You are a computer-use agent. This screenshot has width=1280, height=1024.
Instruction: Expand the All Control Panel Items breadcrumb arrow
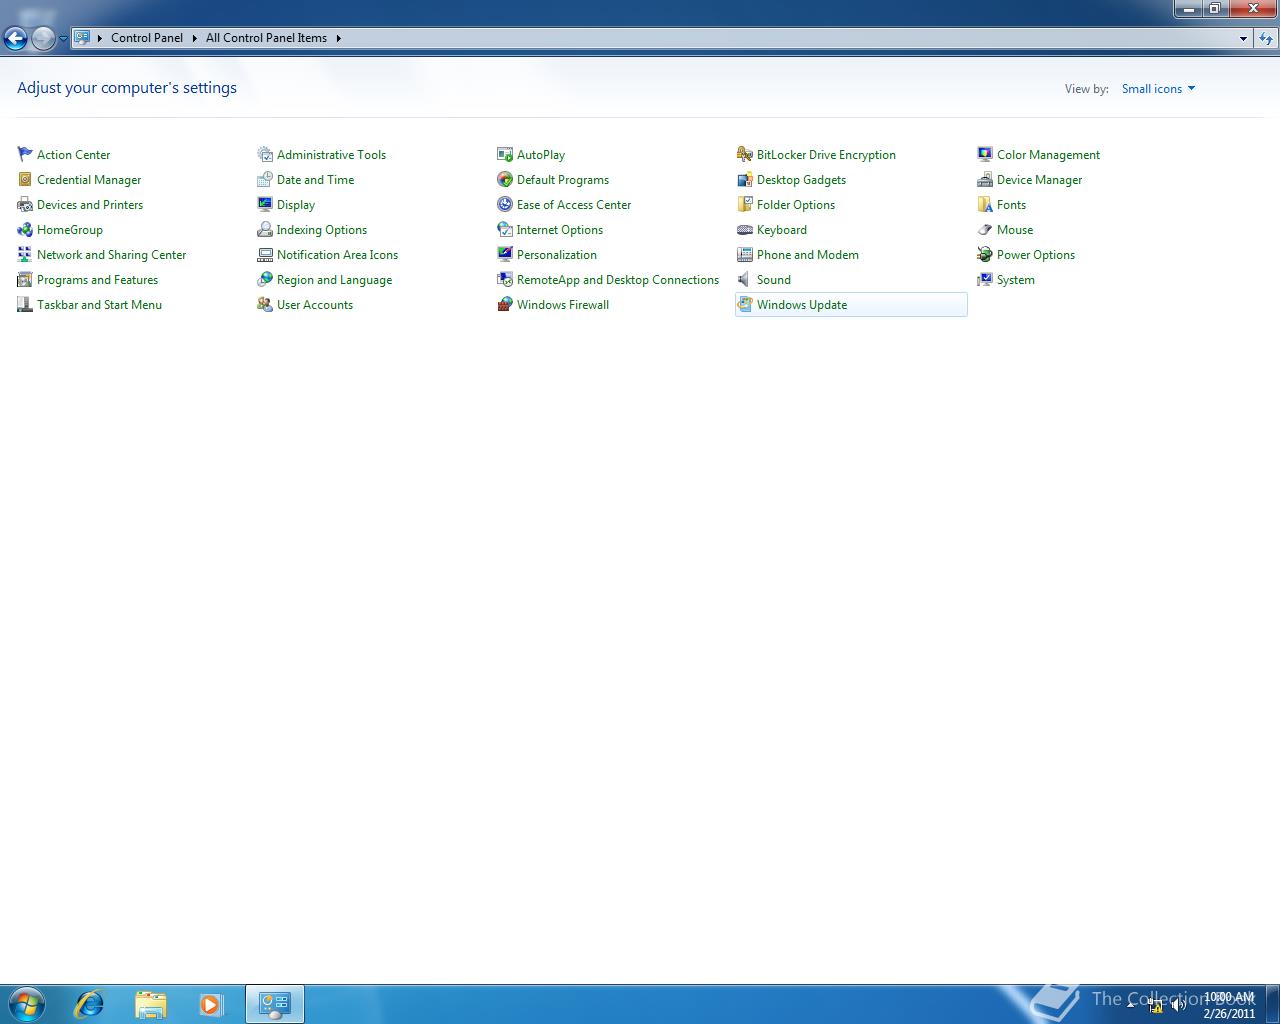click(338, 38)
